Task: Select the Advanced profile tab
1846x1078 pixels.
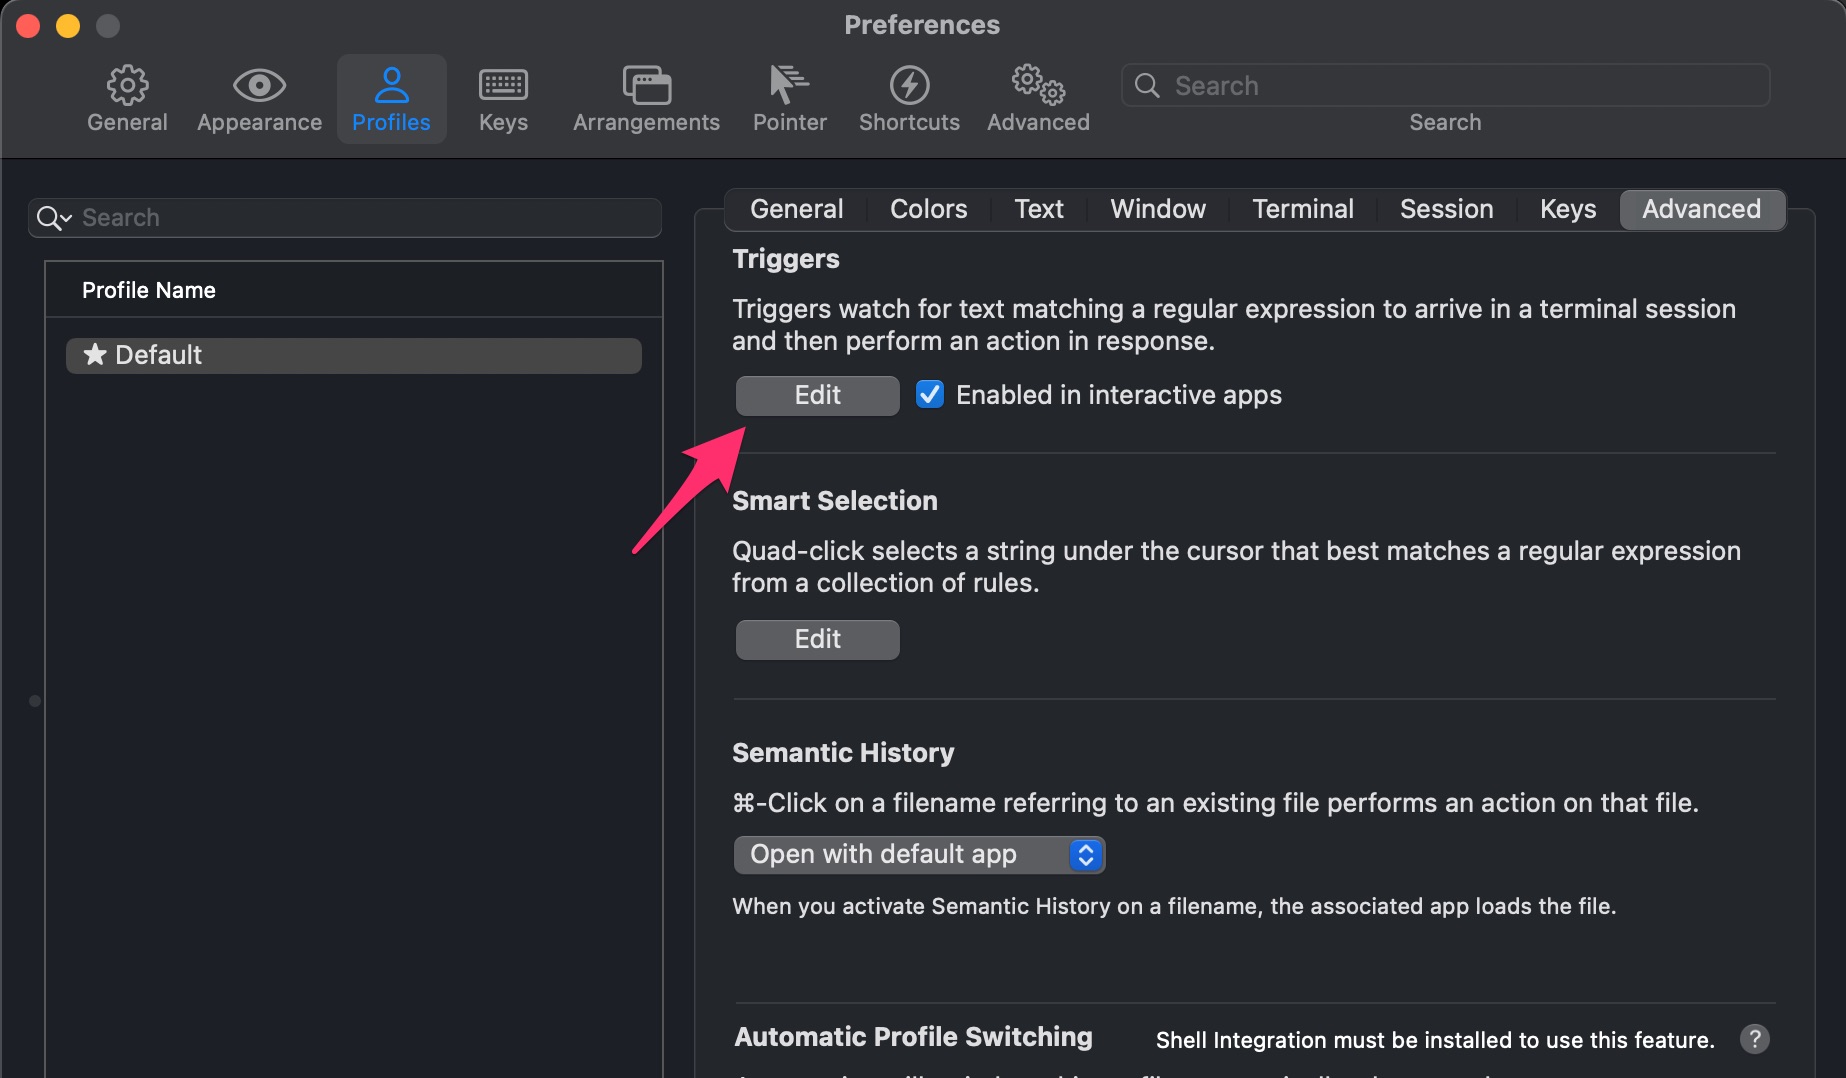Action: click(1702, 209)
